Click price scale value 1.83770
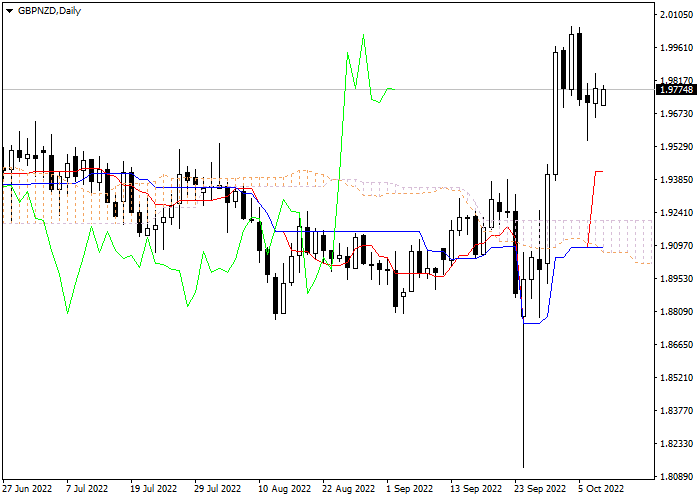 click(677, 411)
